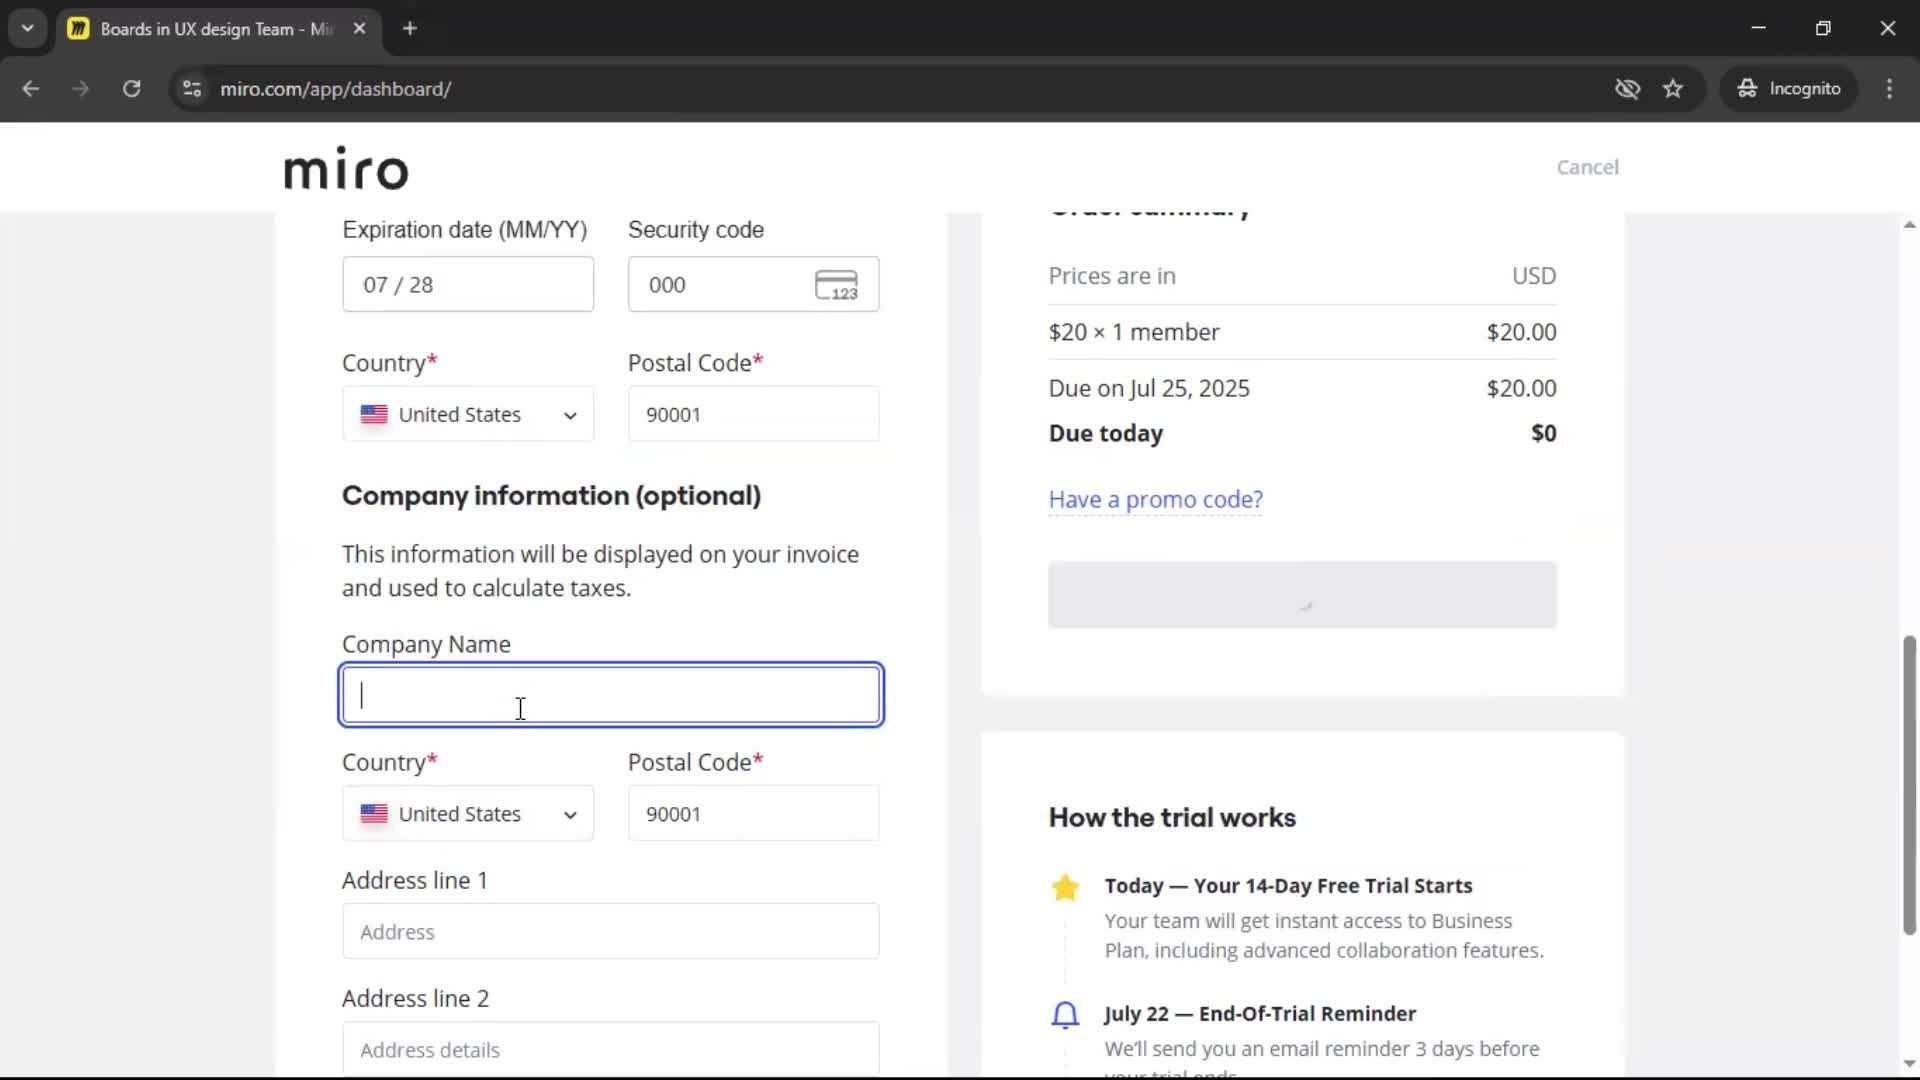The width and height of the screenshot is (1920, 1080).
Task: Click the scrollbar up arrow
Action: point(1909,225)
